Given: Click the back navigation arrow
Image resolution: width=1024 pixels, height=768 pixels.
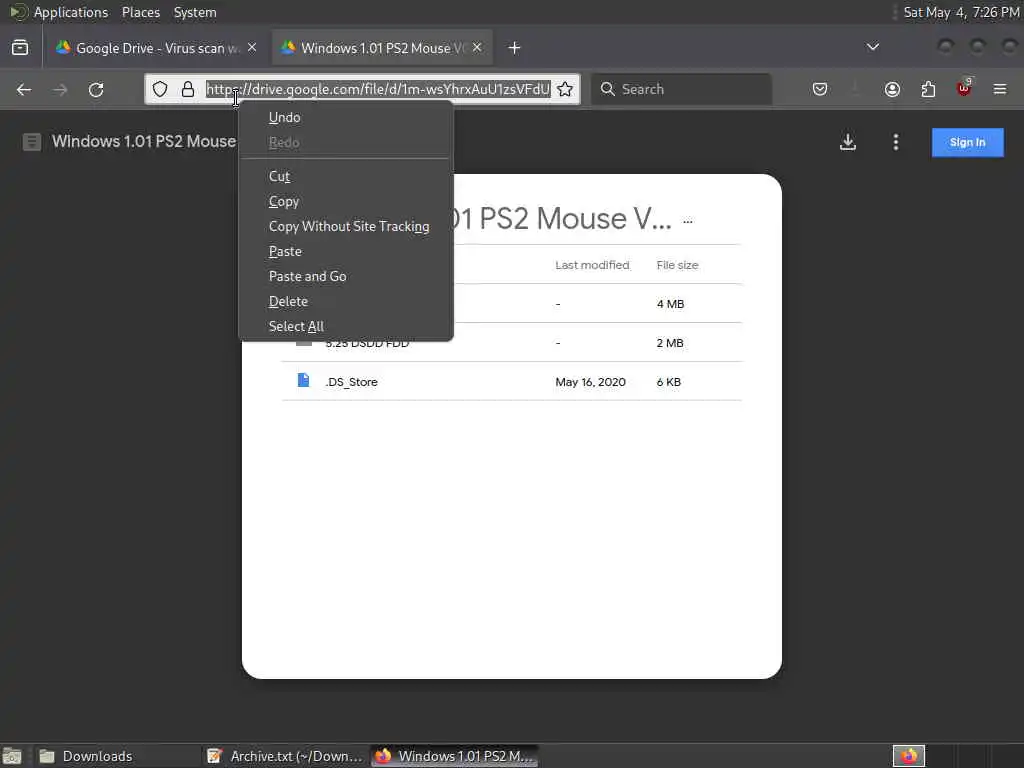Looking at the screenshot, I should coord(24,89).
